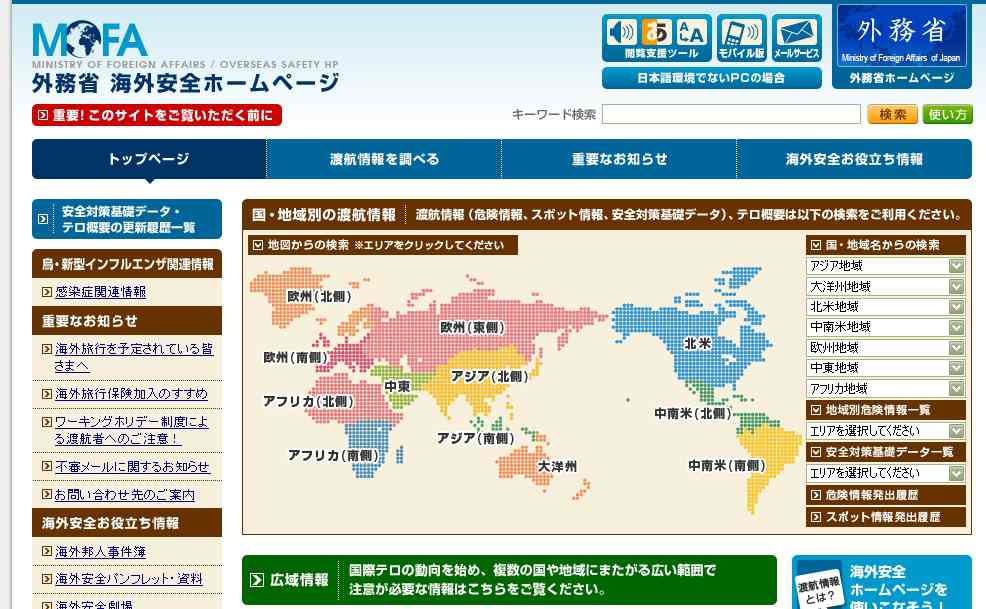
Task: Open the モバイル版 mobile phone icon
Action: pos(741,39)
